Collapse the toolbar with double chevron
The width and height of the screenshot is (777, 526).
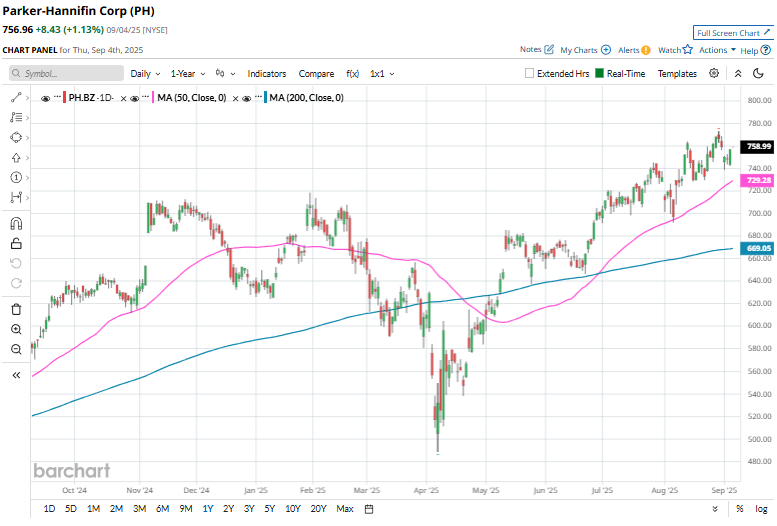pyautogui.click(x=738, y=73)
